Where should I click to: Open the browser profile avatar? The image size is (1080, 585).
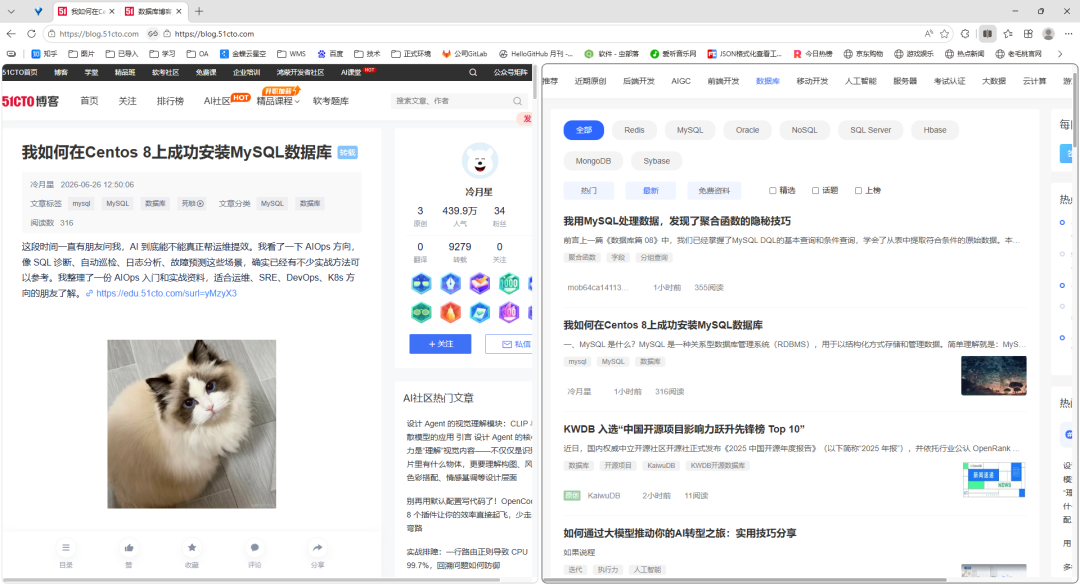(x=1048, y=34)
